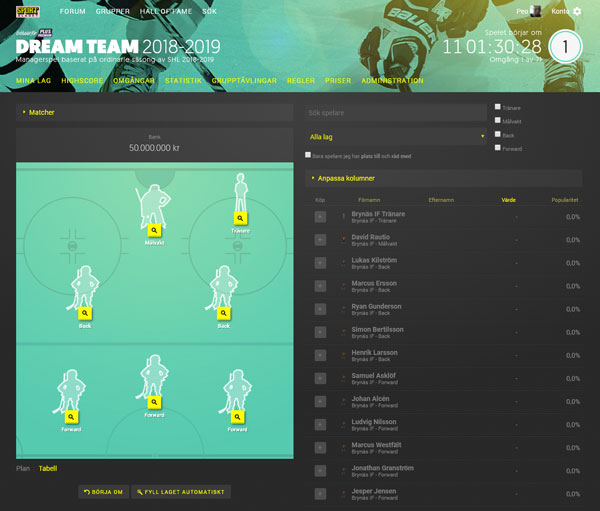Viewport: 600px width, 511px height.
Task: Search for a Tränare using magnifier icon
Action: click(240, 218)
